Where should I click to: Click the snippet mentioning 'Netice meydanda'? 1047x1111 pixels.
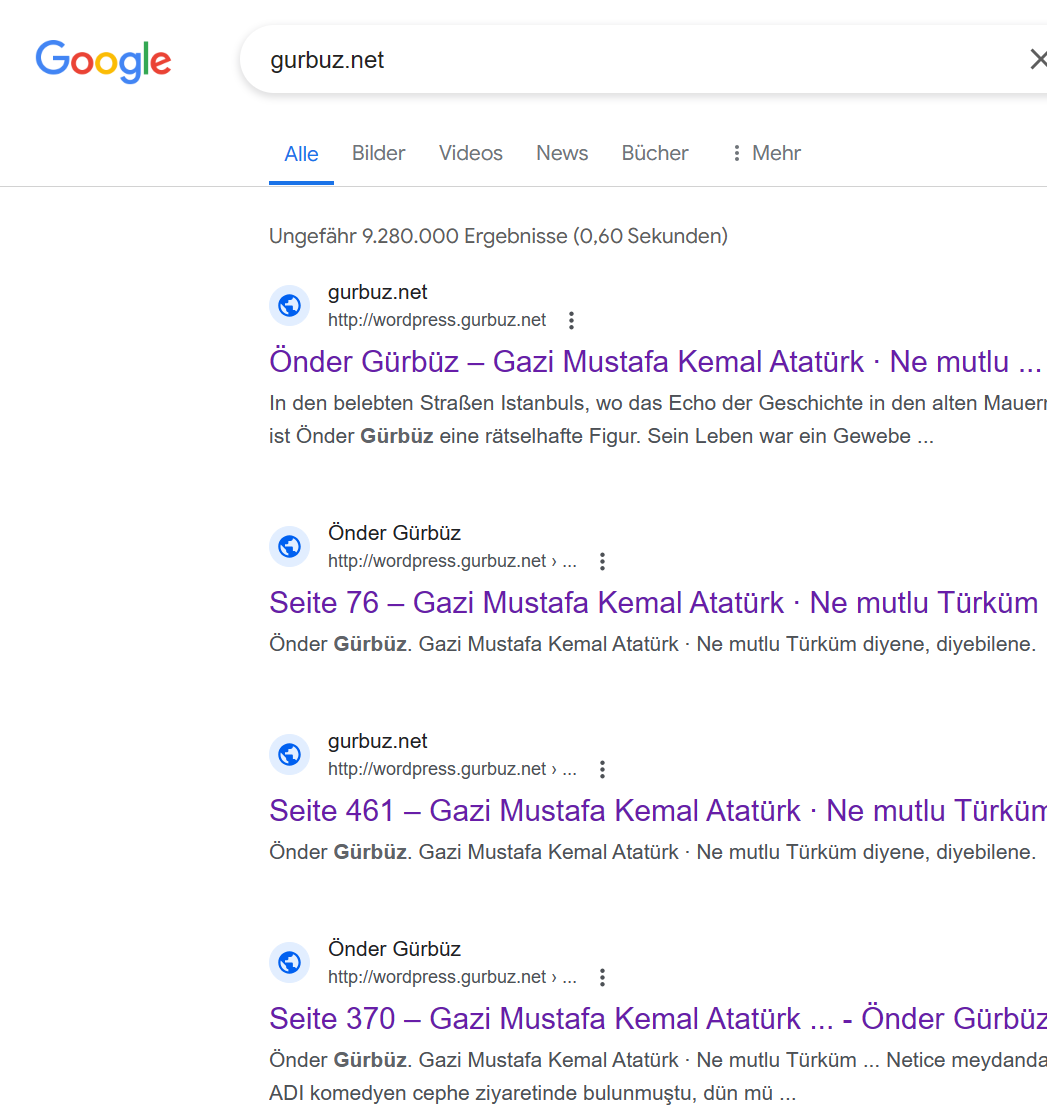(x=658, y=1076)
